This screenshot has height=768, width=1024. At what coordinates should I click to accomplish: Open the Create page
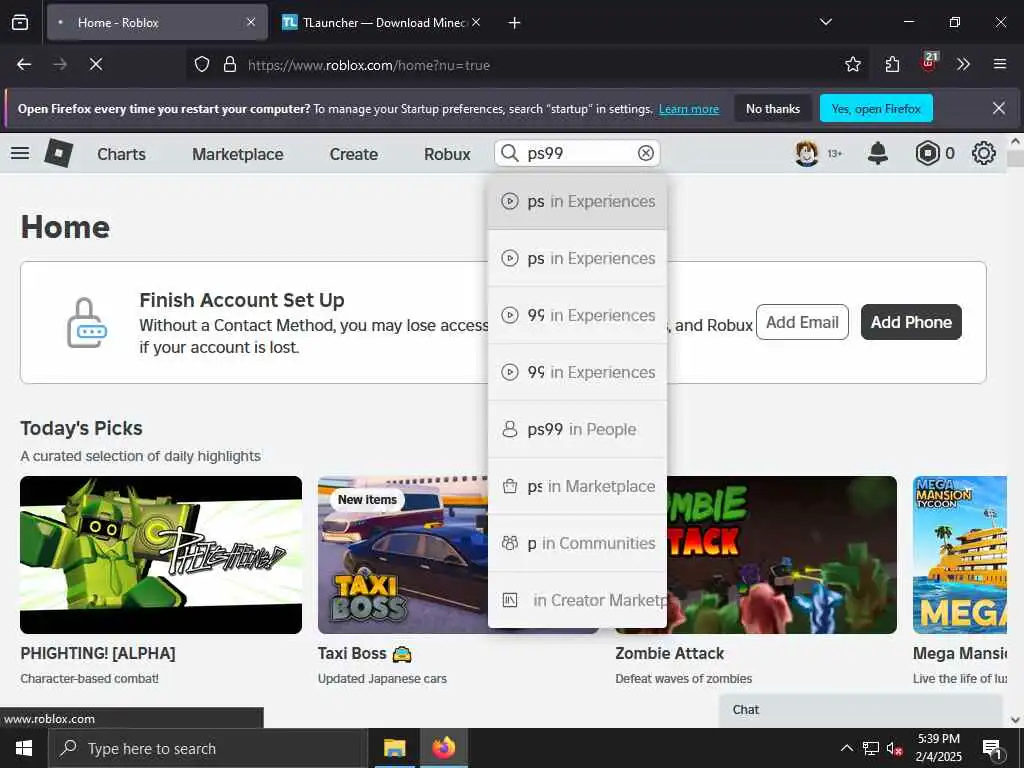[353, 154]
